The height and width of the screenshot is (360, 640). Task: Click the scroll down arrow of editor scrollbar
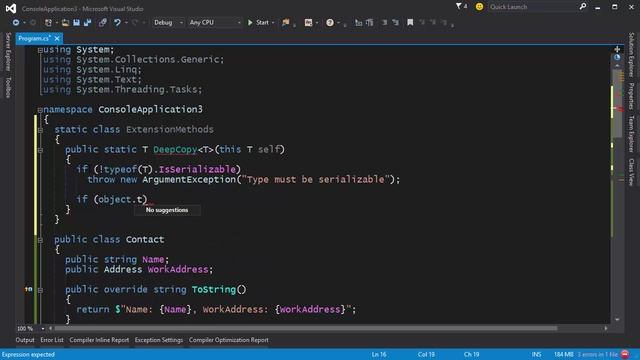click(617, 320)
